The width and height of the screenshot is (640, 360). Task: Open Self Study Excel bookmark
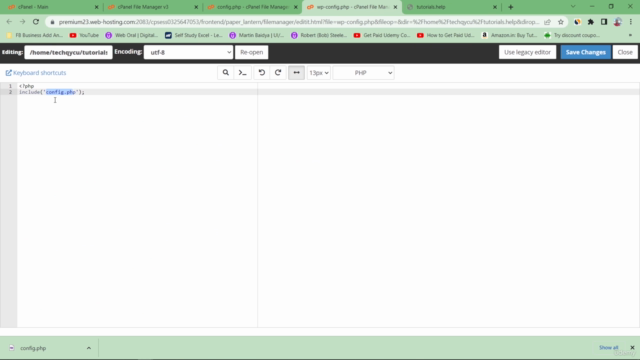tap(194, 36)
